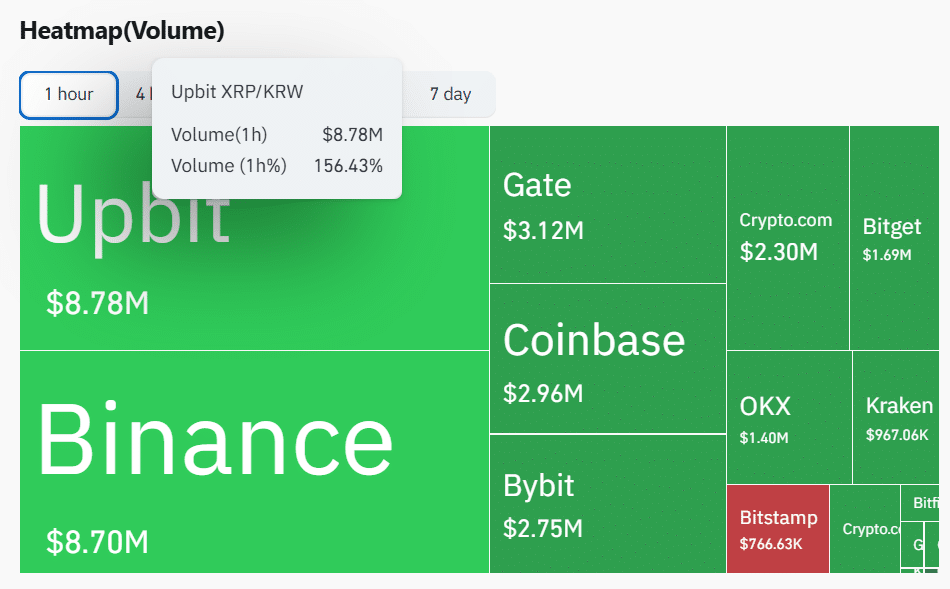Screen dimensions: 950x589
Task: Select the OKX tile showing $1.40M
Action: pyautogui.click(x=787, y=415)
